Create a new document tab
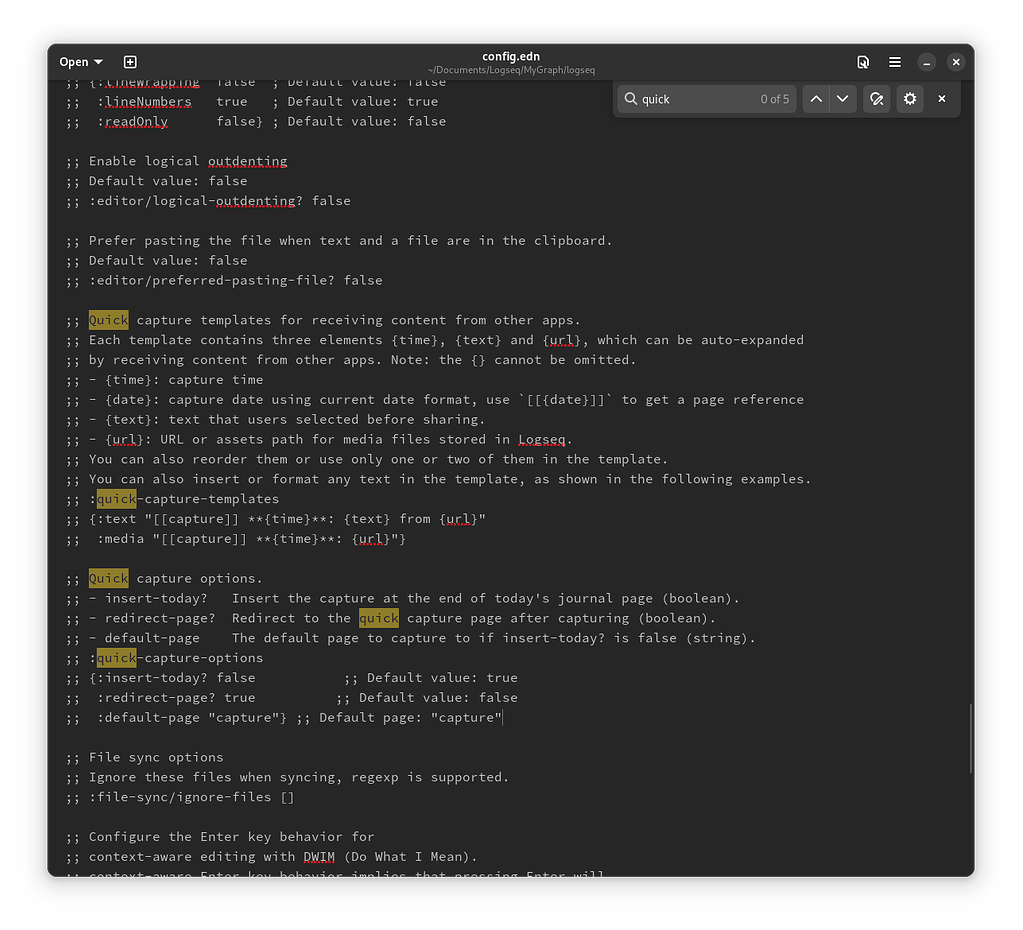1023x930 pixels. click(x=130, y=62)
